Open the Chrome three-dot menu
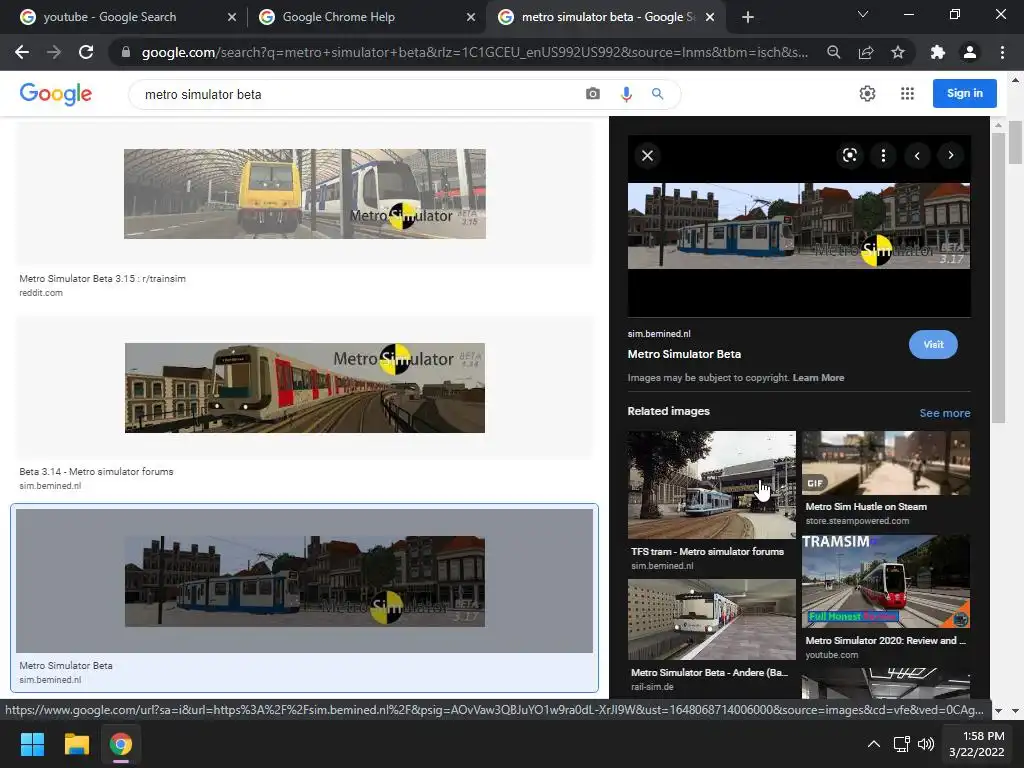The image size is (1024, 768). tap(1002, 52)
